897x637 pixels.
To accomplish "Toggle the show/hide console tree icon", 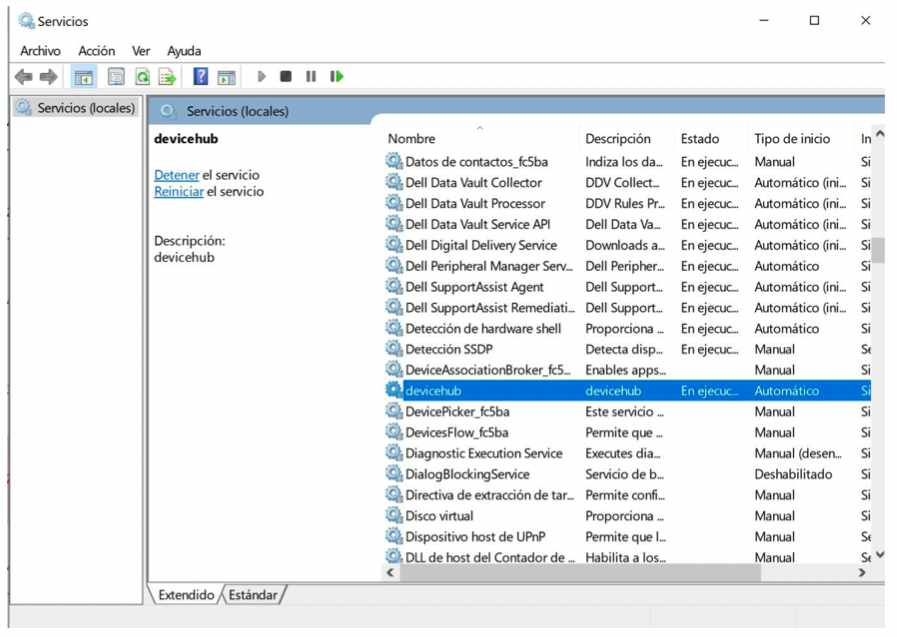I will tap(84, 77).
